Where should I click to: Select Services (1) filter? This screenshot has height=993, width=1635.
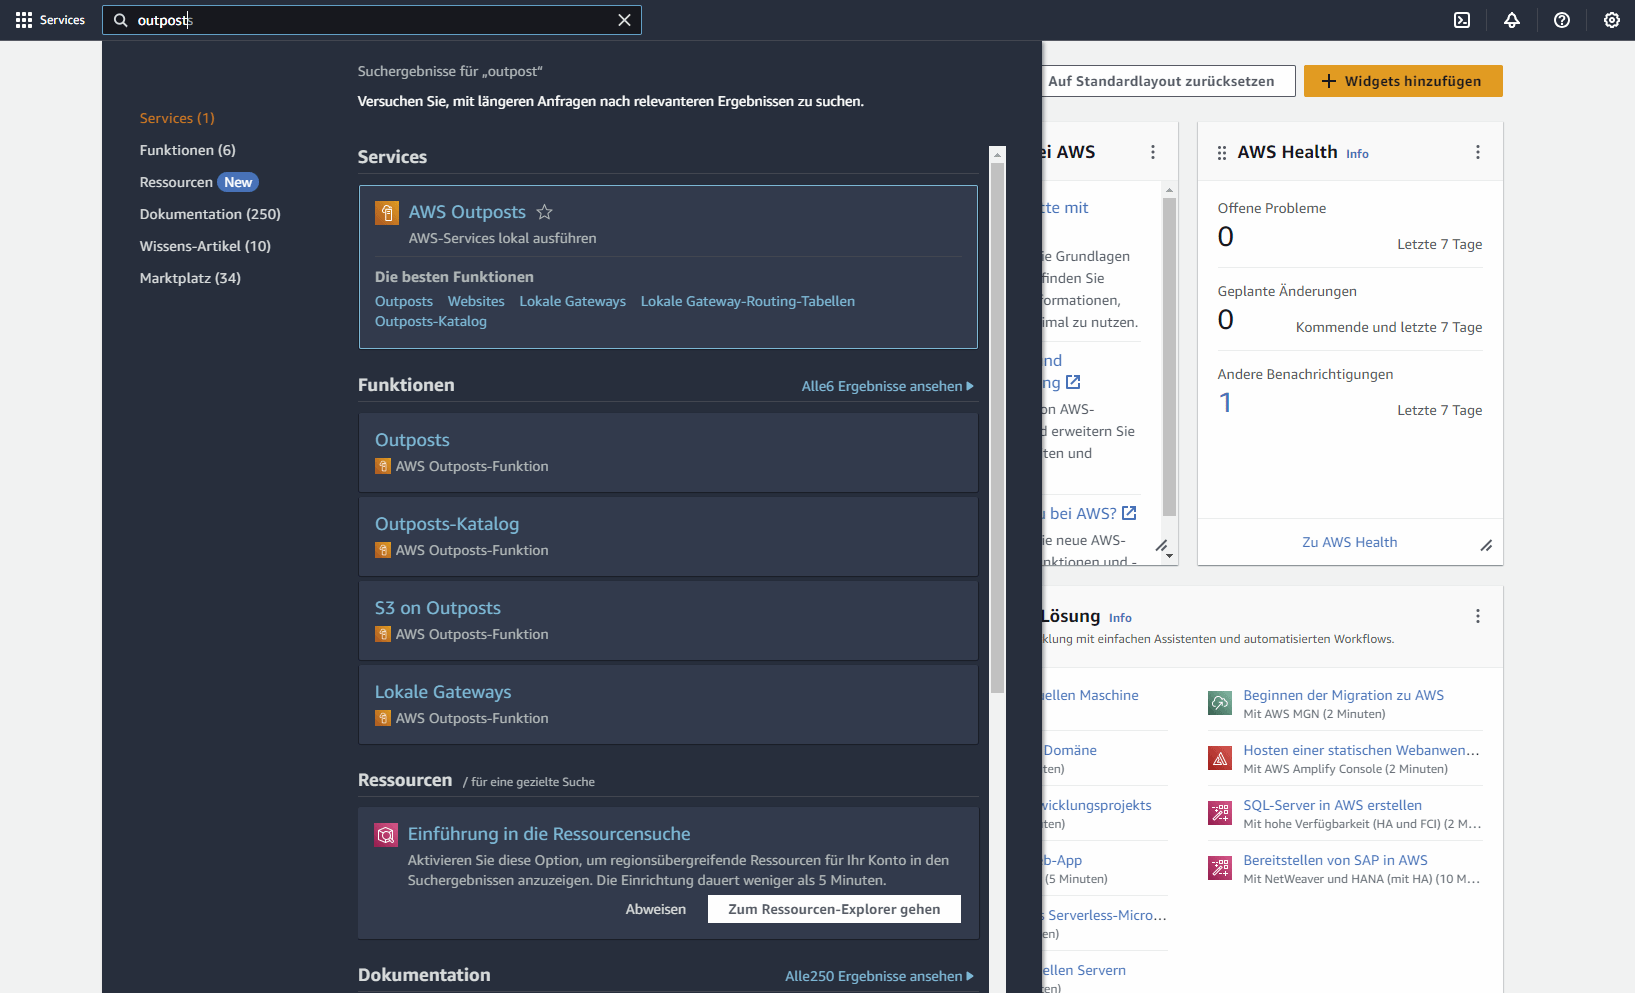click(177, 118)
